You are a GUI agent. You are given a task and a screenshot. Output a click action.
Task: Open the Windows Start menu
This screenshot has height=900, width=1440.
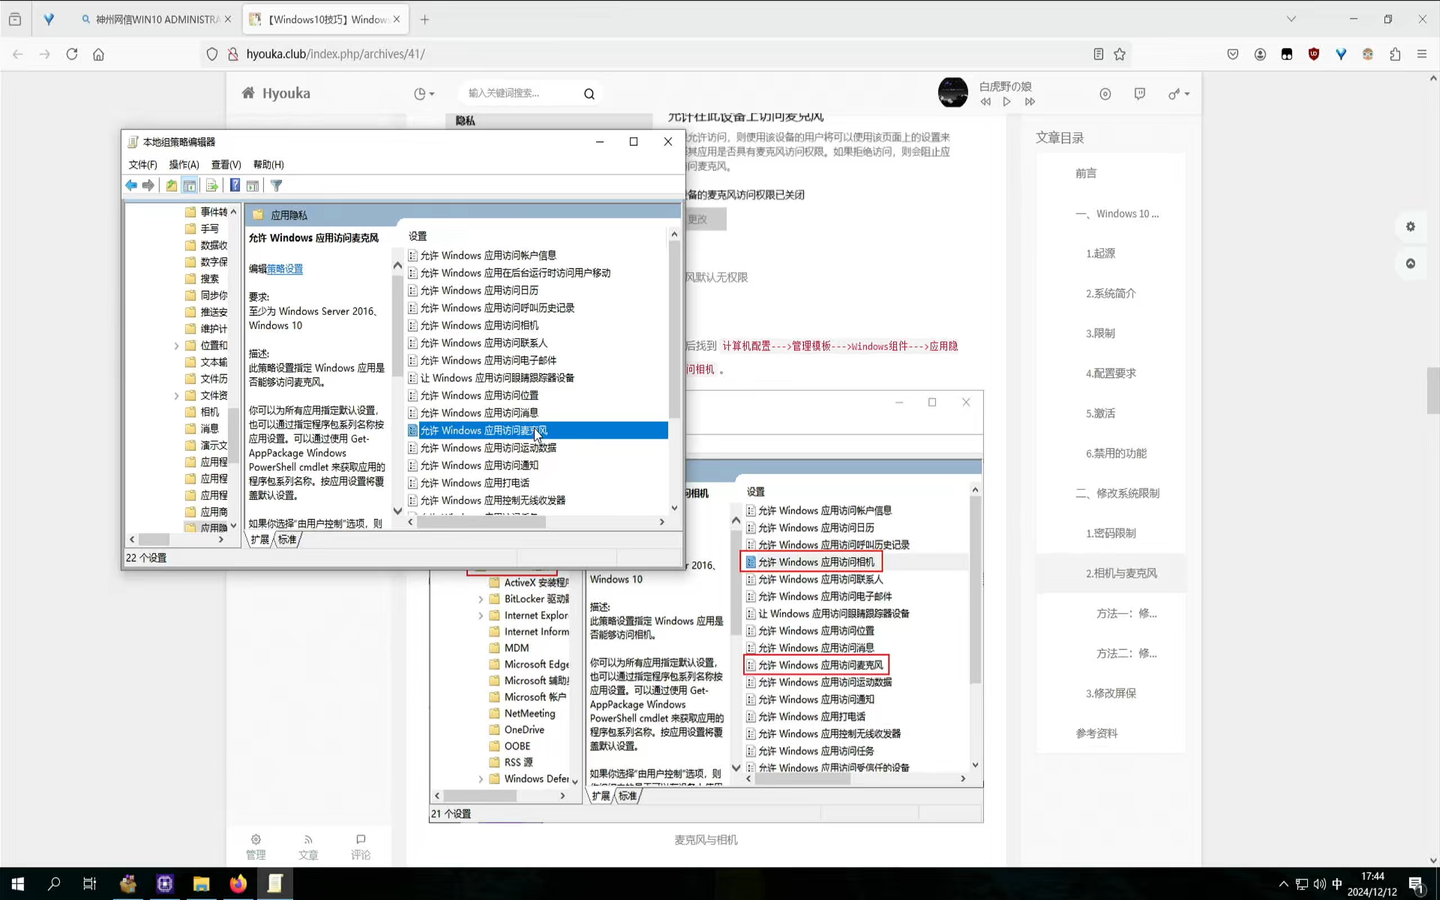pyautogui.click(x=17, y=884)
